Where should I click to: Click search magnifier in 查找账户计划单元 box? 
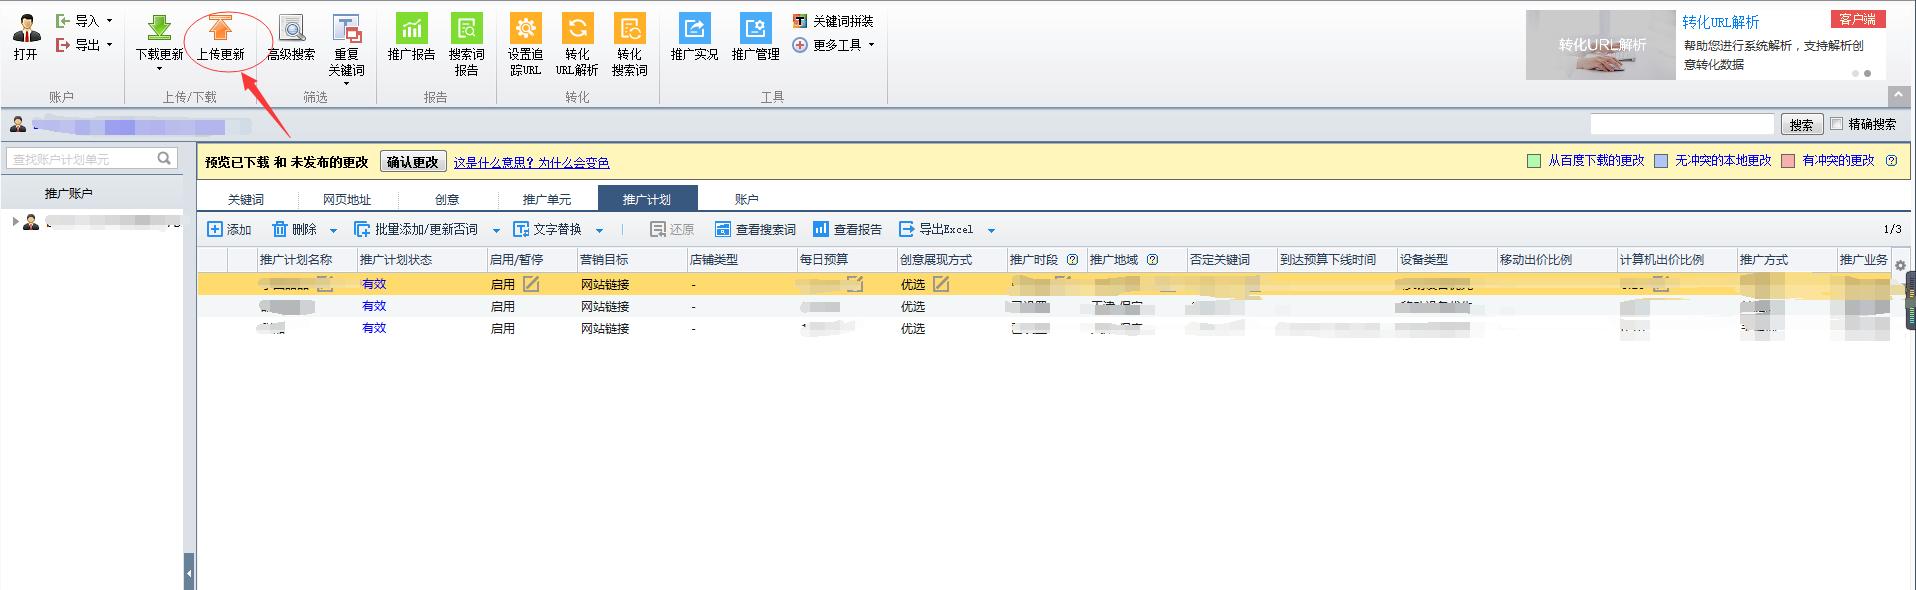point(165,158)
